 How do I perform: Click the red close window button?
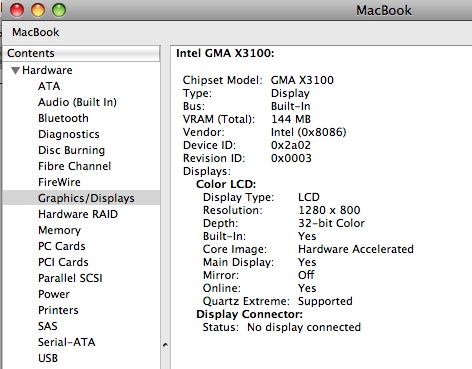coord(17,10)
